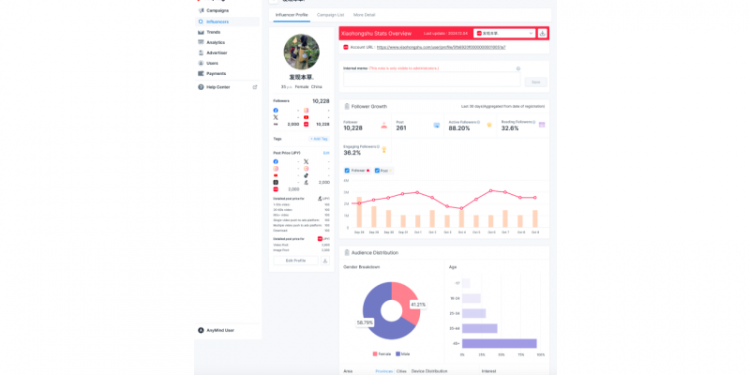The image size is (750, 375).
Task: Click the 32.6% Reading Followers value
Action: tap(510, 128)
